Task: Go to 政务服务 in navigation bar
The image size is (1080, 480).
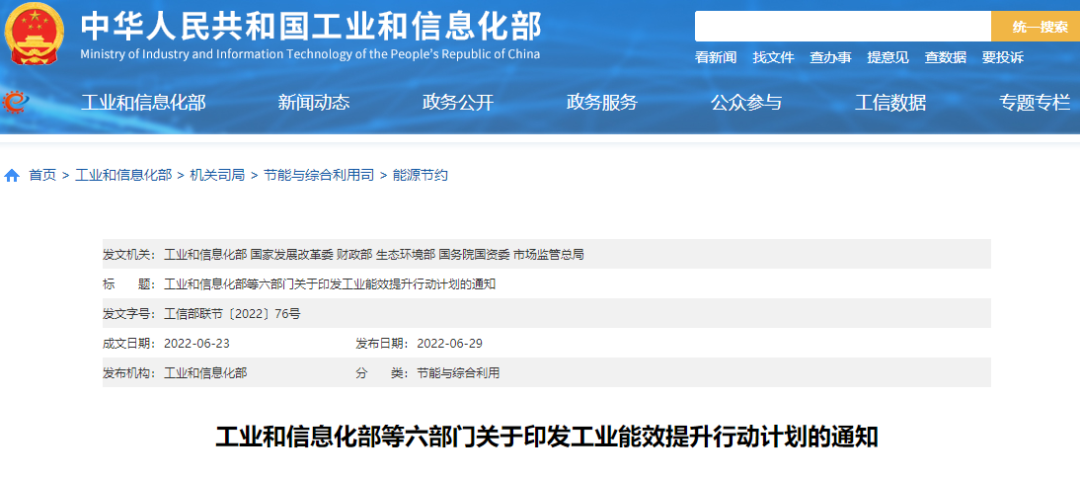Action: tap(602, 102)
